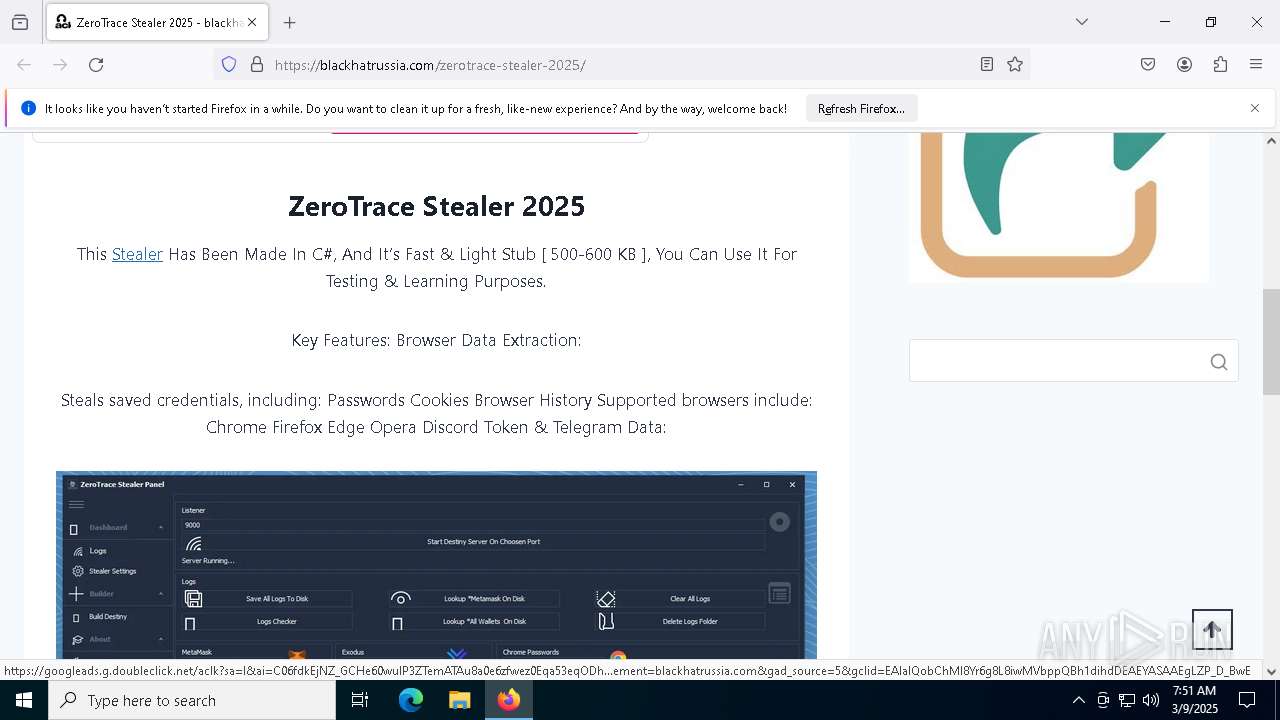Open the tracking protection shield icon

(229, 65)
